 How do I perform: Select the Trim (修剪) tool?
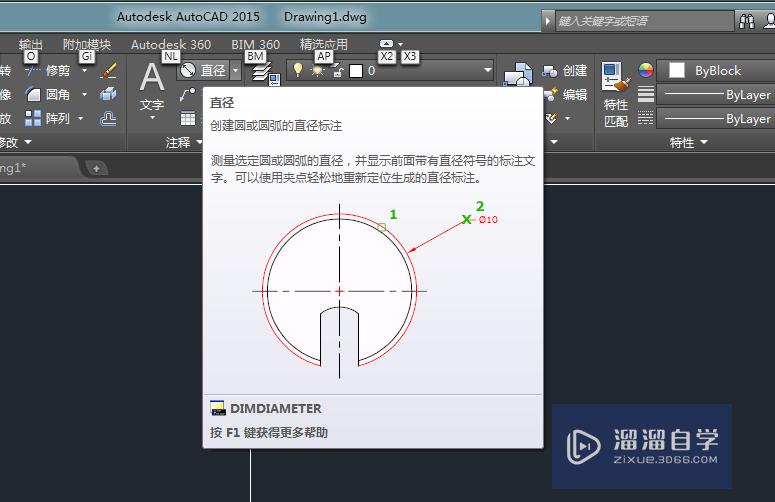point(48,71)
